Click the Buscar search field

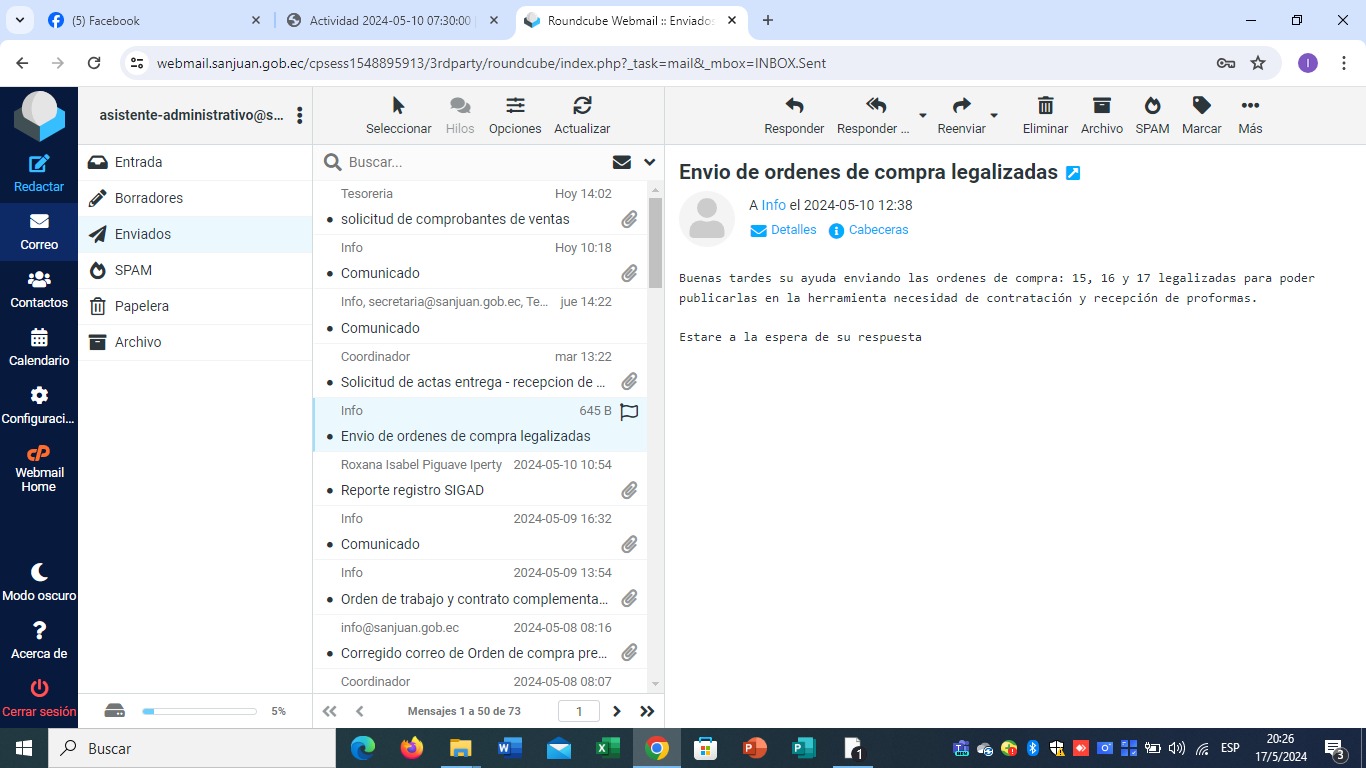click(470, 162)
